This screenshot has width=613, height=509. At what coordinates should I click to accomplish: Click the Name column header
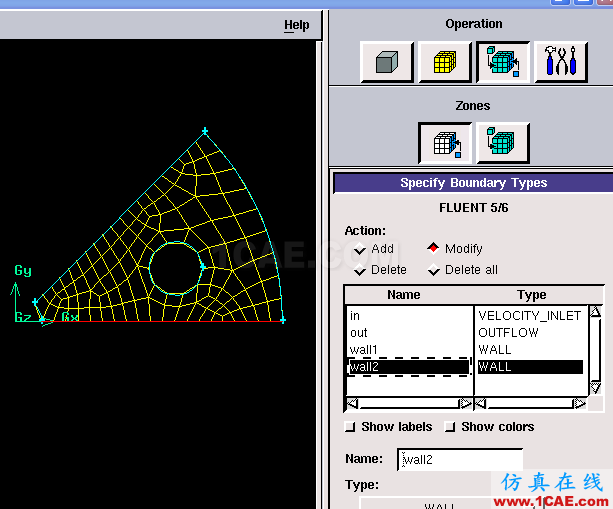tap(403, 295)
